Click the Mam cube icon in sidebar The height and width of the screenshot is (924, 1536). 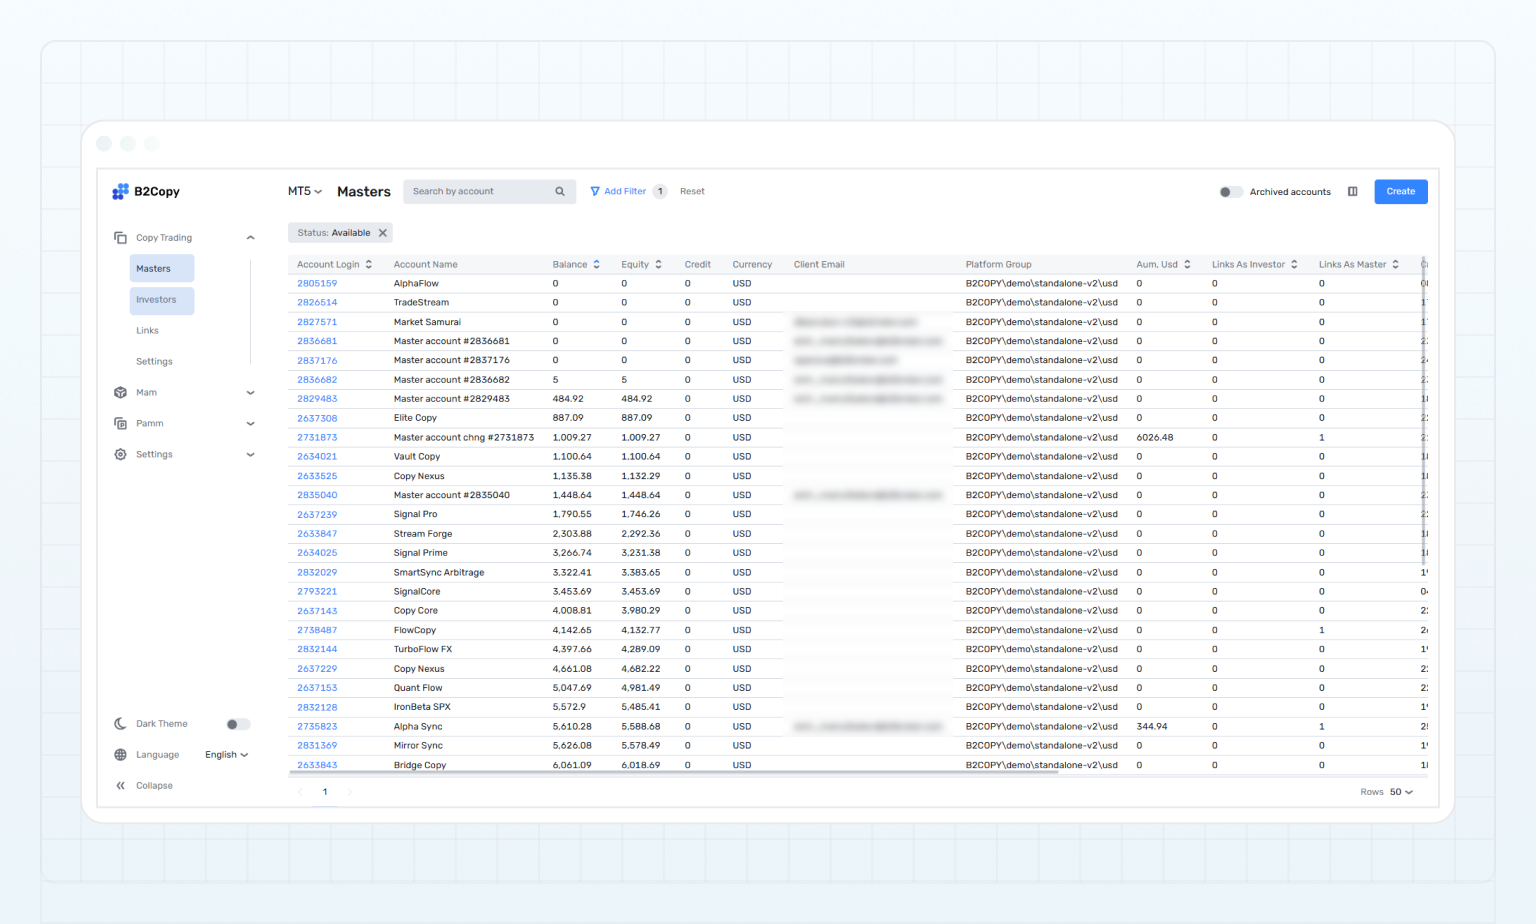120,393
